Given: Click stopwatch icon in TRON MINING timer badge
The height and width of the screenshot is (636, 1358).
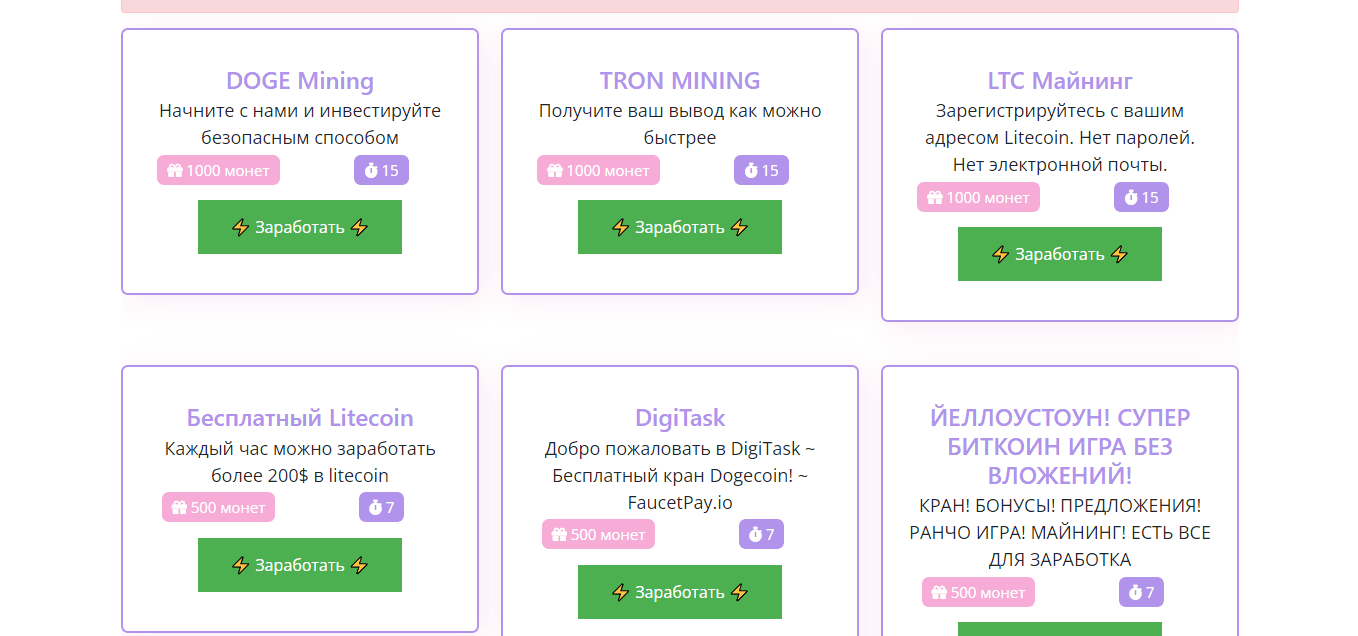Looking at the screenshot, I should click(751, 171).
